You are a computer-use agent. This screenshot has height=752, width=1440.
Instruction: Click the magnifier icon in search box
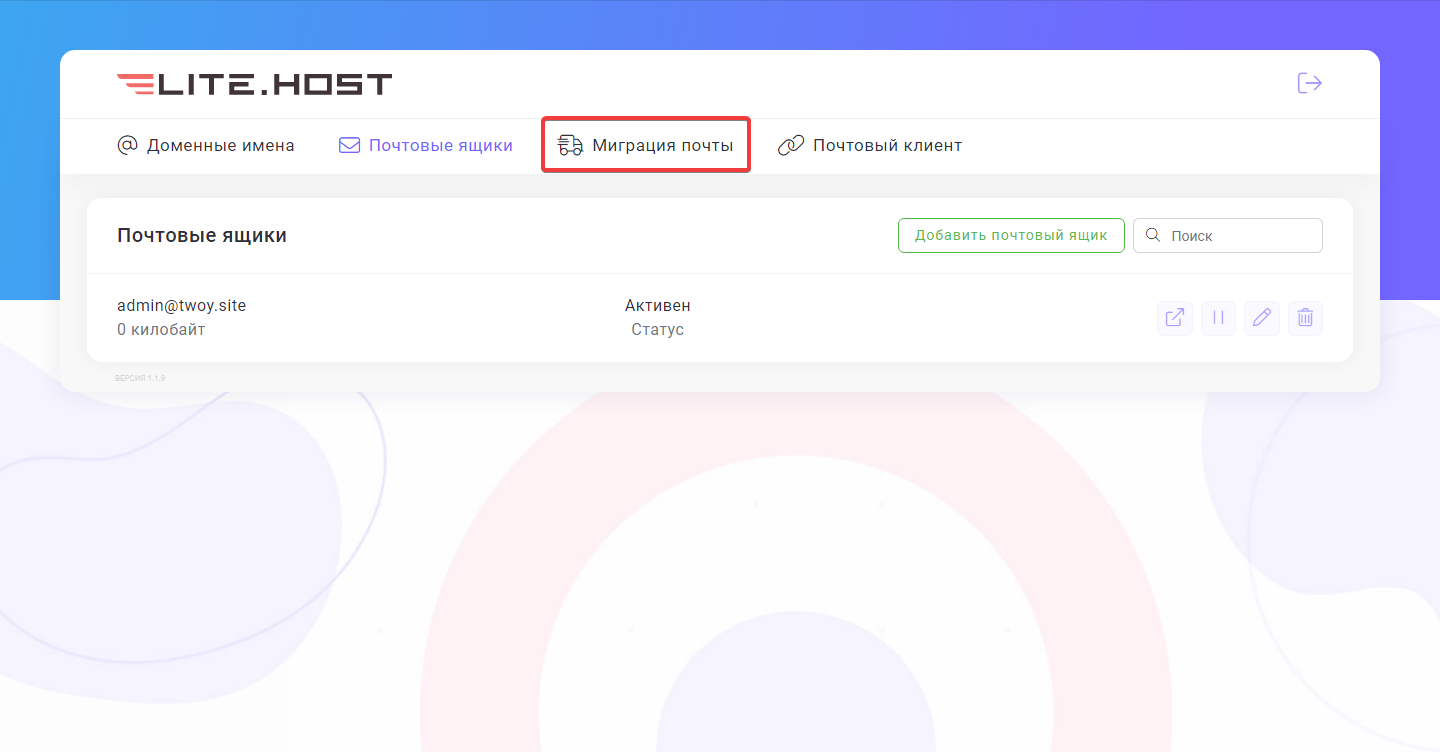[1153, 235]
